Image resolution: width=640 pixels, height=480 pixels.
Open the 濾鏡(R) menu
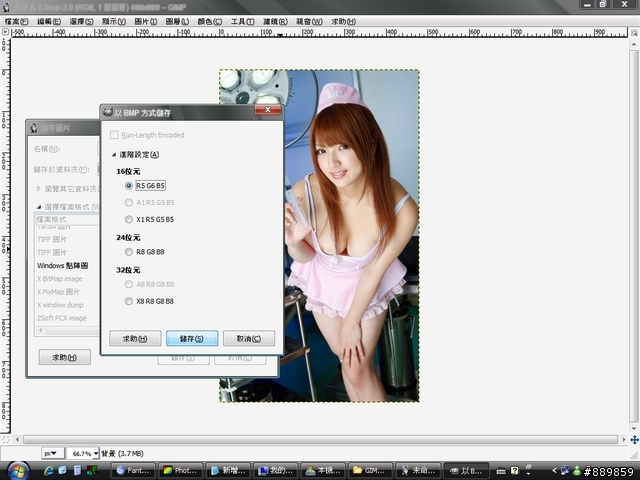275,21
